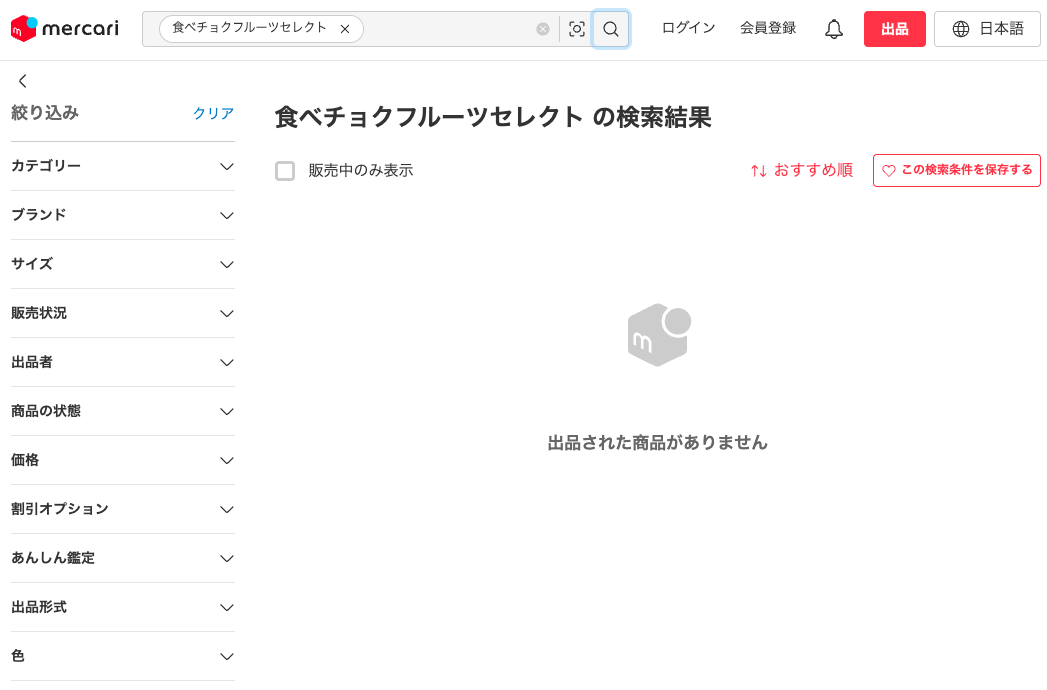Open the ログイン link
The width and height of the screenshot is (1047, 690).
pyautogui.click(x=688, y=28)
